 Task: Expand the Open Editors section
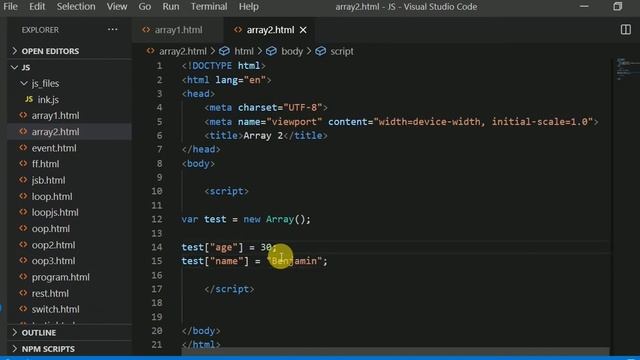pos(69,51)
